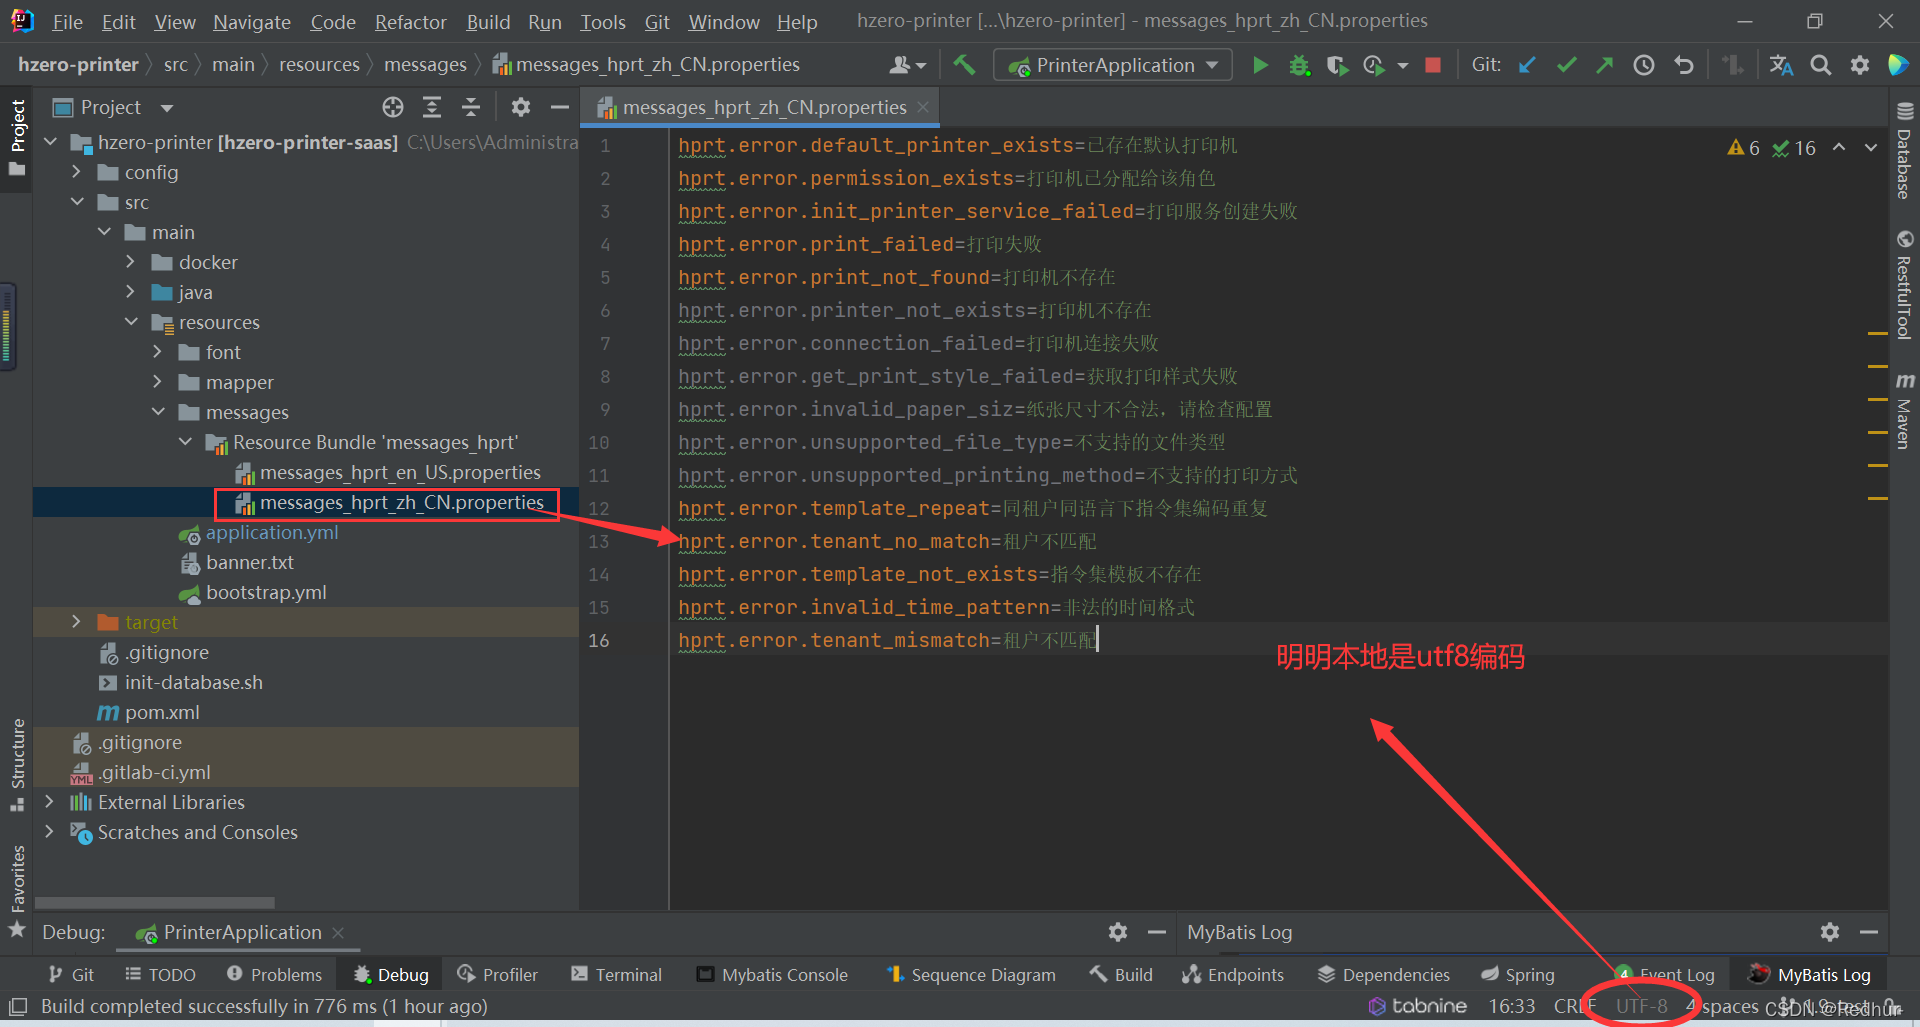Run with coverage shield icon
The image size is (1920, 1027).
click(x=1336, y=65)
